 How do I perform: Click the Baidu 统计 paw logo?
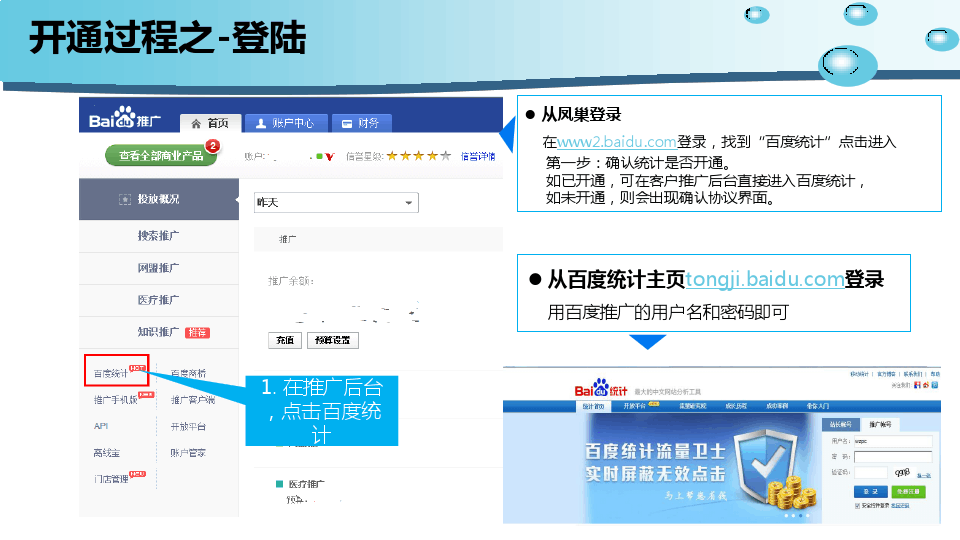click(600, 388)
